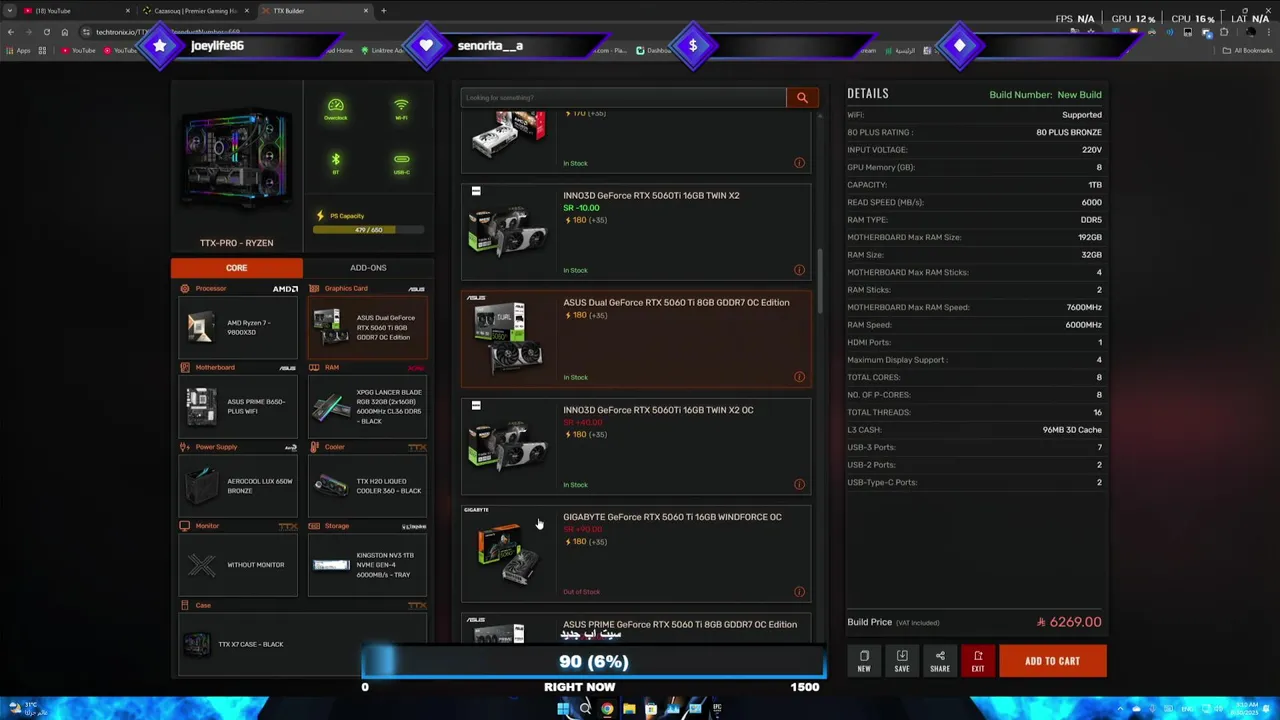This screenshot has height=720, width=1280.
Task: Open a new browser tab
Action: tap(383, 11)
